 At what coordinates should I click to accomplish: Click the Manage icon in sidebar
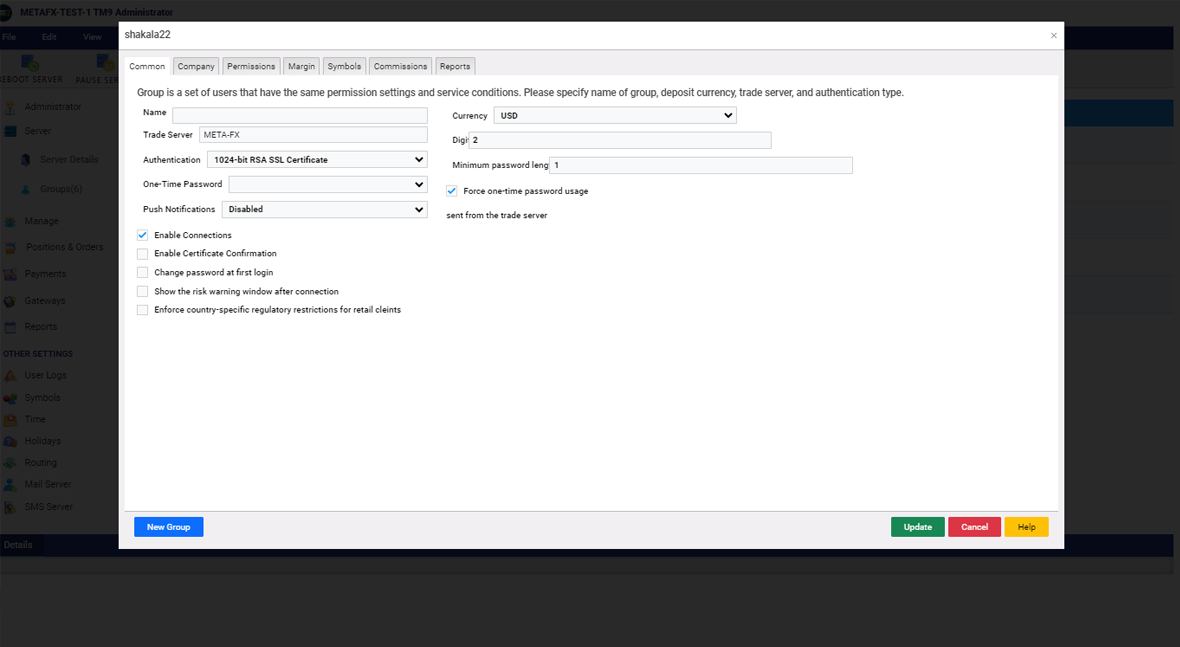11,221
